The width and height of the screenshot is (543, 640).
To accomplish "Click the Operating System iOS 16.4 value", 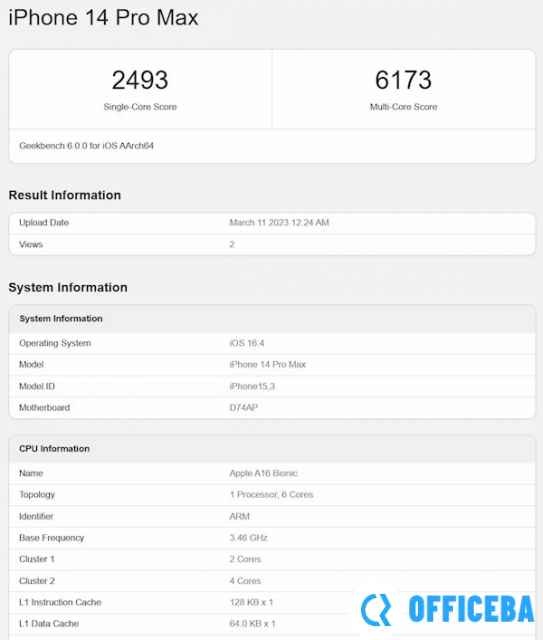I will click(x=247, y=343).
